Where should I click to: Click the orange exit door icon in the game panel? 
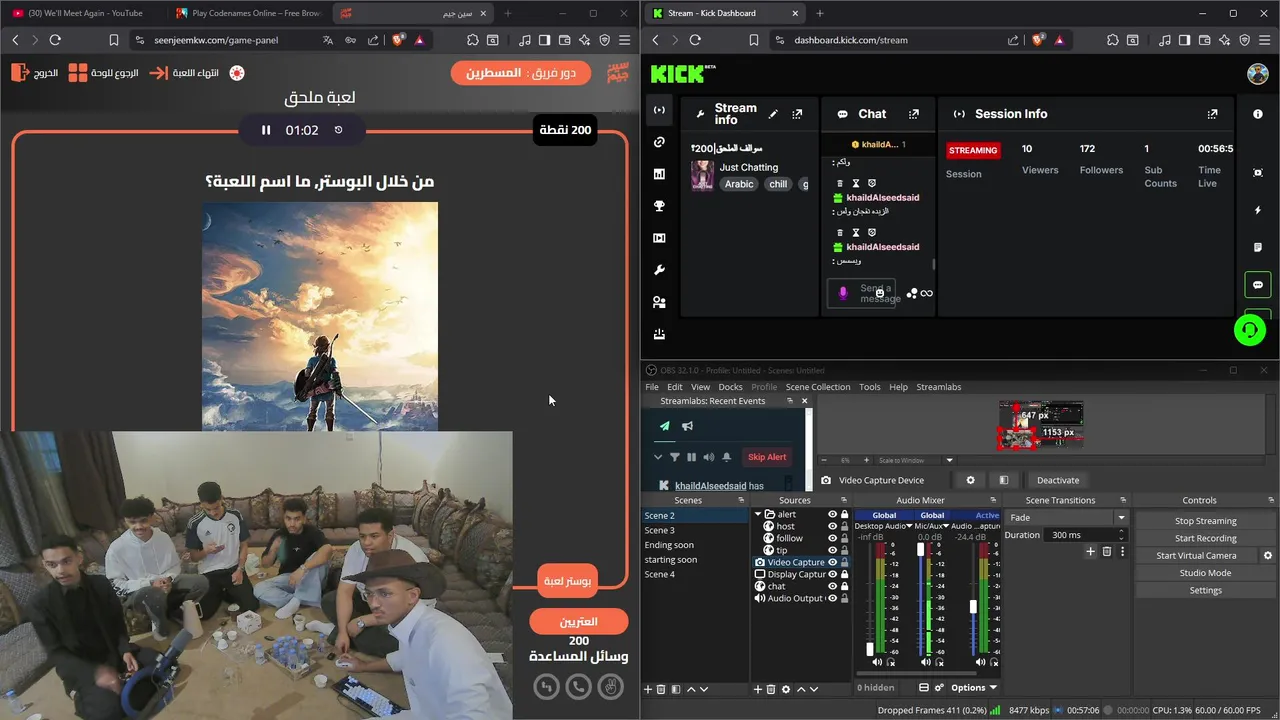(19, 73)
